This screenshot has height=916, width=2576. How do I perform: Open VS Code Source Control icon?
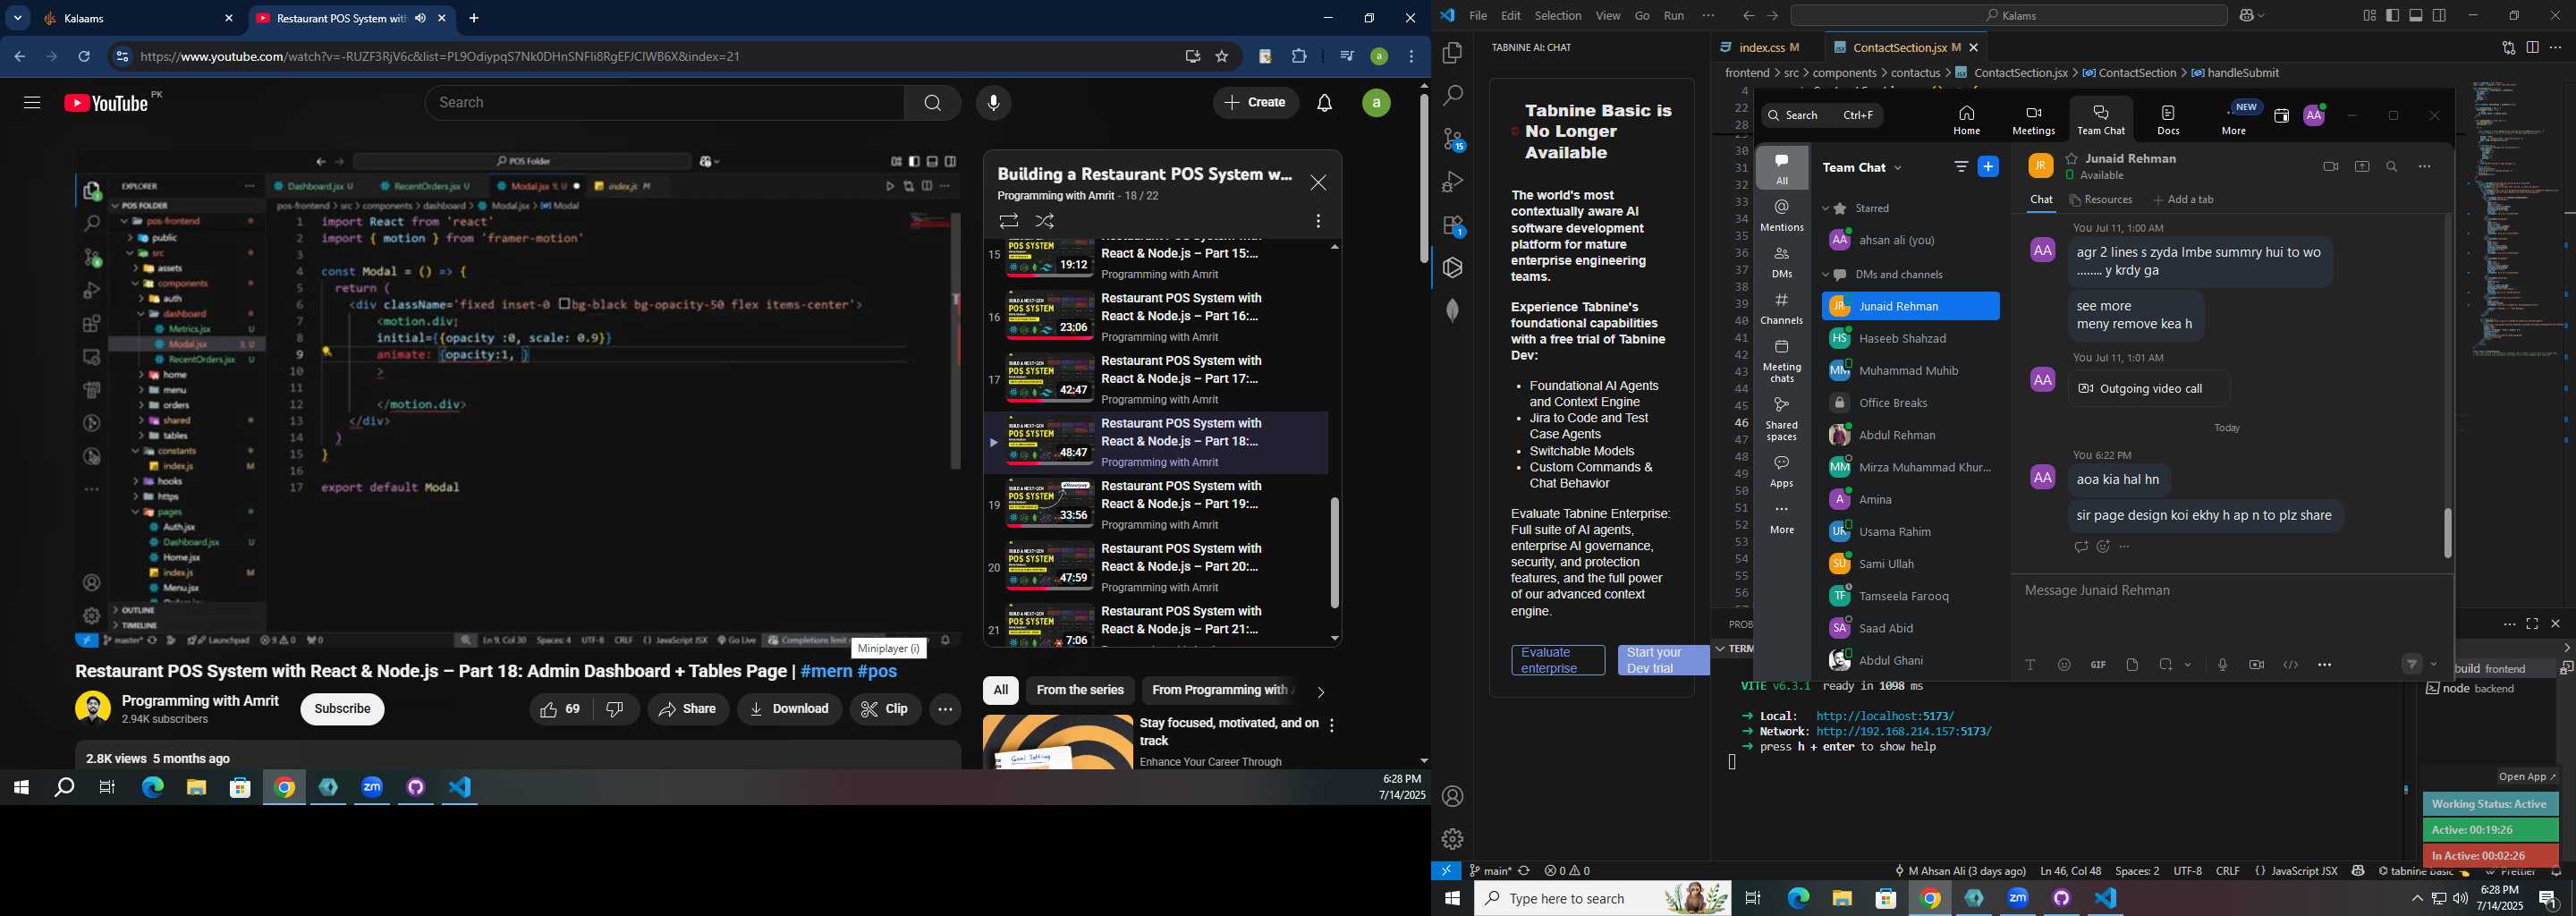1453,139
